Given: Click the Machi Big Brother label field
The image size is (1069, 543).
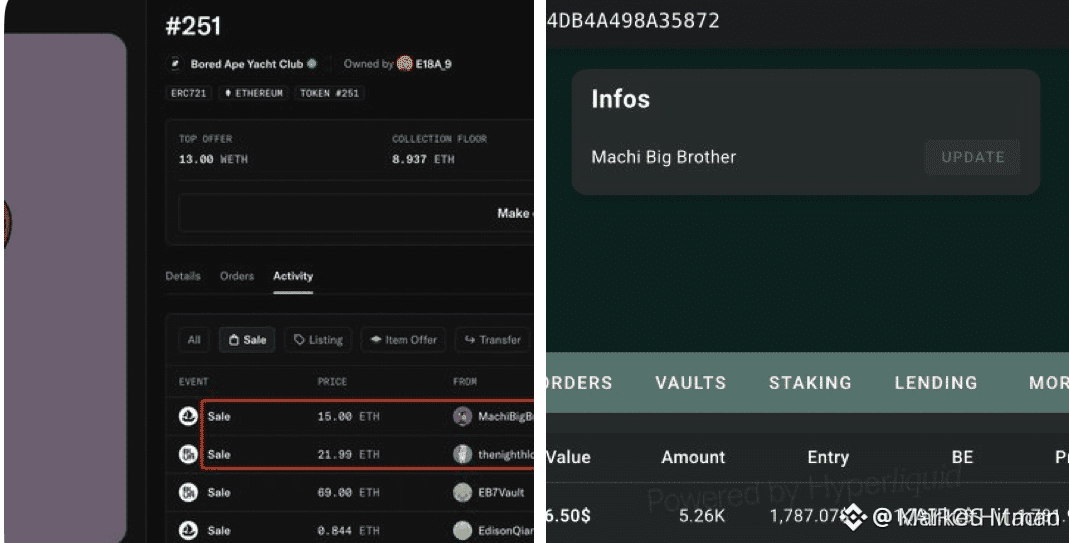Looking at the screenshot, I should pyautogui.click(x=663, y=157).
